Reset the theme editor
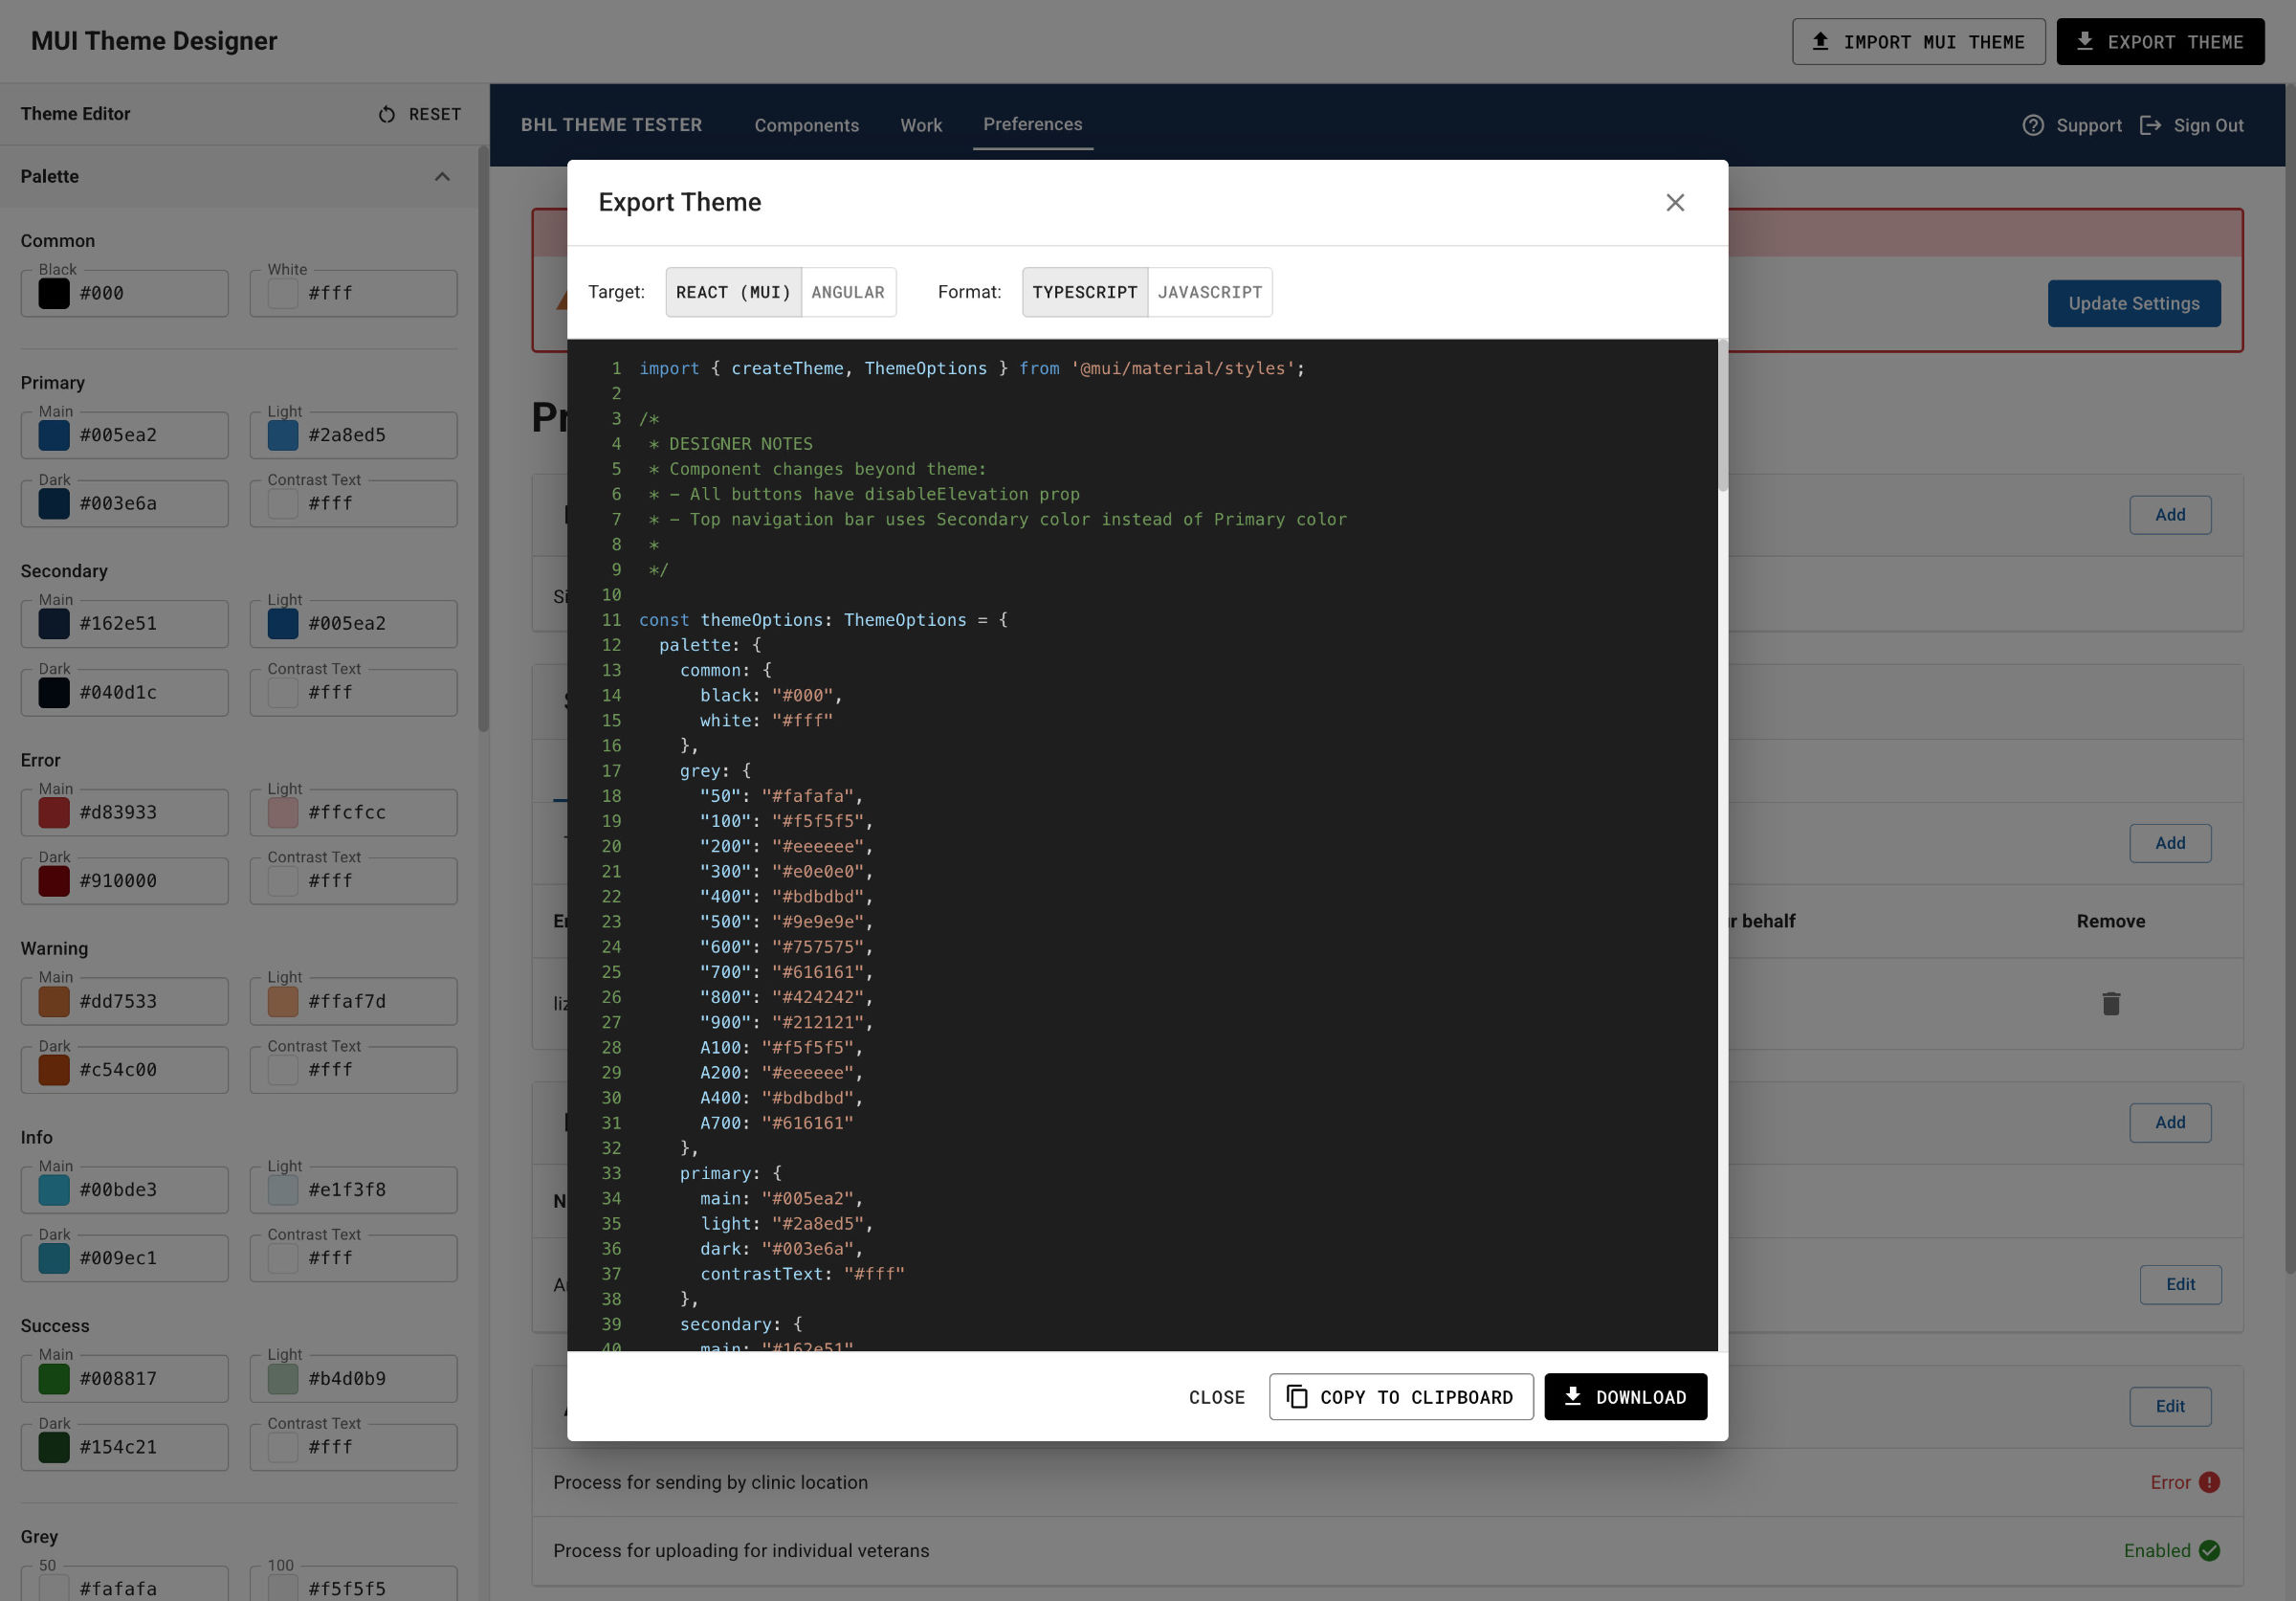The image size is (2296, 1601). (419, 113)
